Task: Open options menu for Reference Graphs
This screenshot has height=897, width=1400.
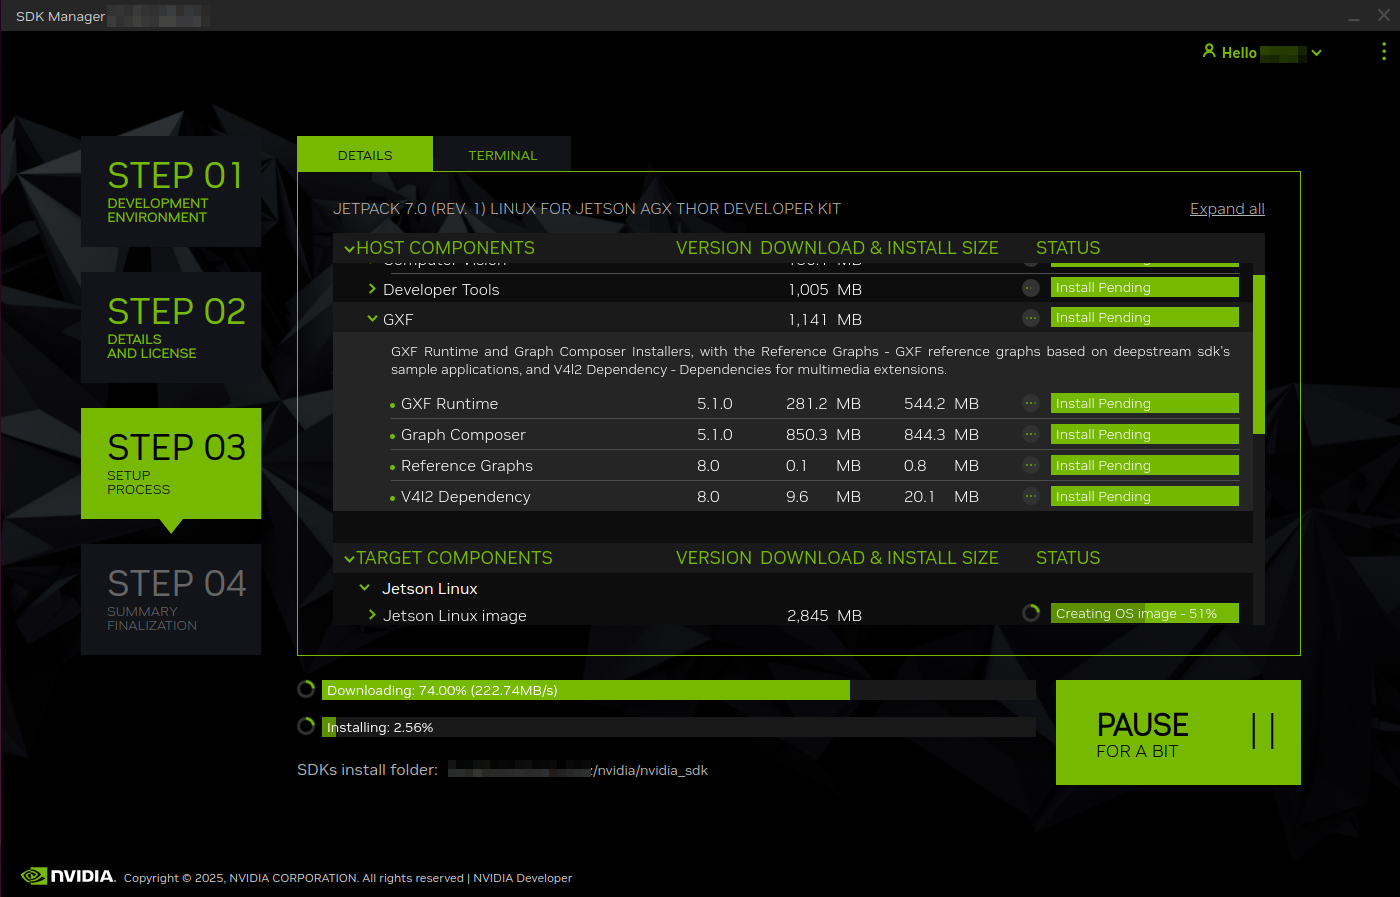Action: tap(1031, 465)
